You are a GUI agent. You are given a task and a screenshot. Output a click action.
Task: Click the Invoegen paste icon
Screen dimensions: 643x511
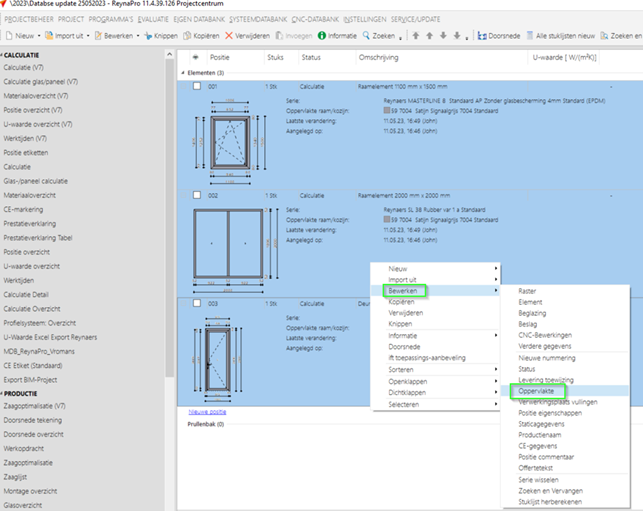pos(279,36)
